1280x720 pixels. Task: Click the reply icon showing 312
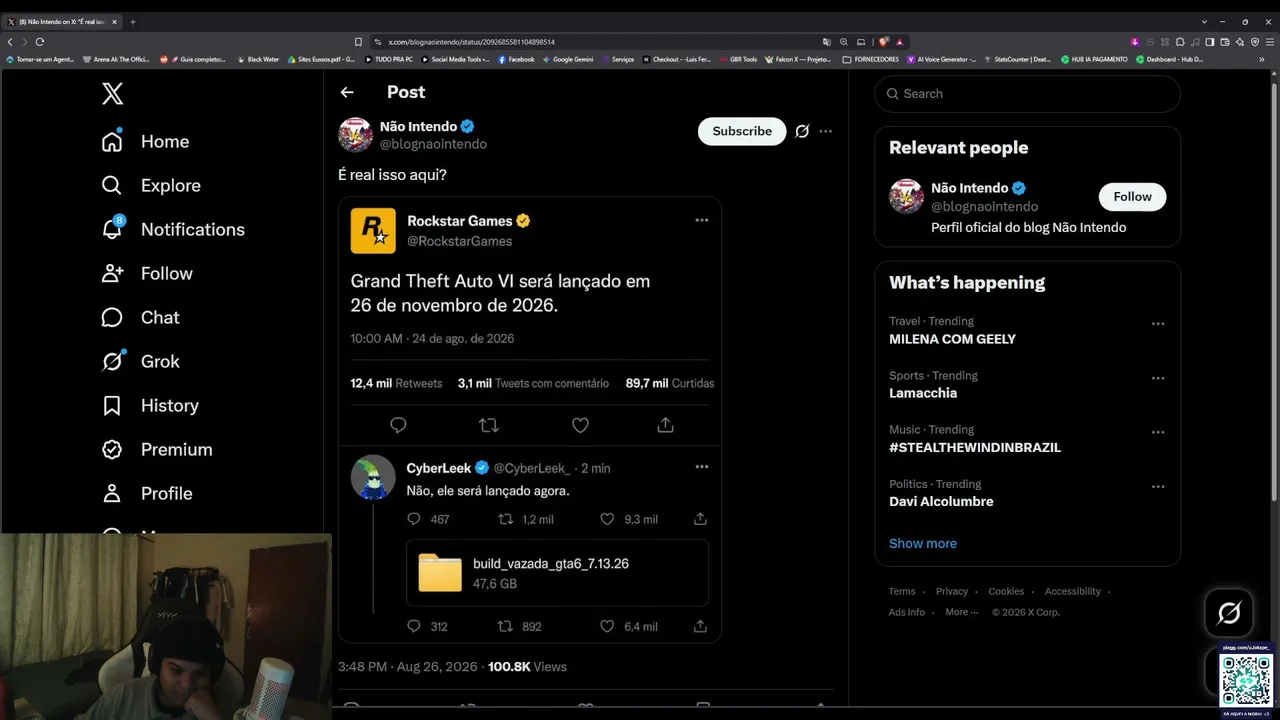[x=414, y=626]
